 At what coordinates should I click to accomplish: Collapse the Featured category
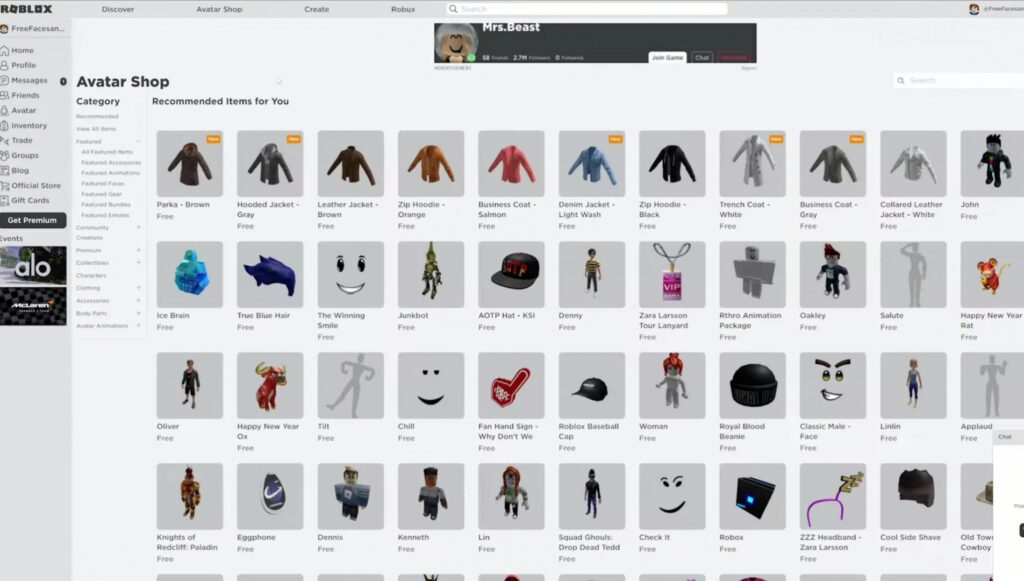(x=138, y=141)
